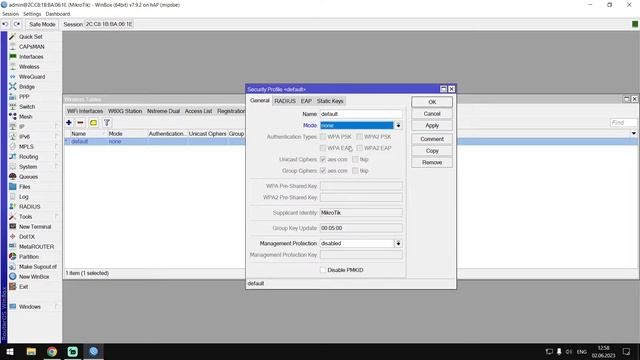Image resolution: width=640 pixels, height=360 pixels.
Task: Expand the MPLS submenu
Action: [x=56, y=147]
